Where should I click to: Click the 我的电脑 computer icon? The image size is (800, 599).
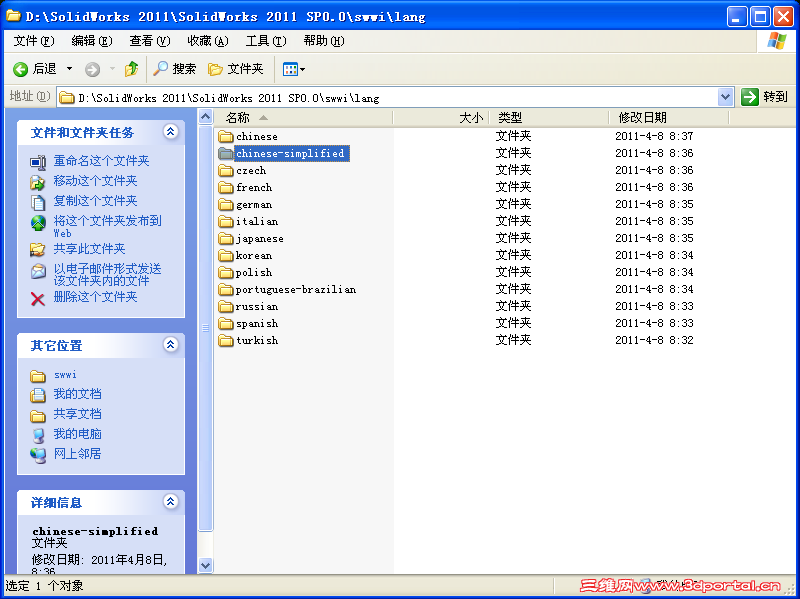click(x=38, y=435)
